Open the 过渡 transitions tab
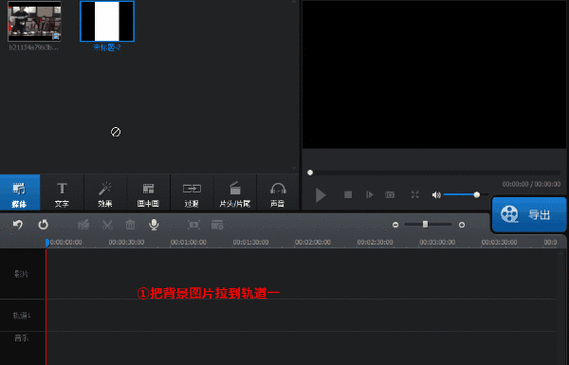 point(192,193)
